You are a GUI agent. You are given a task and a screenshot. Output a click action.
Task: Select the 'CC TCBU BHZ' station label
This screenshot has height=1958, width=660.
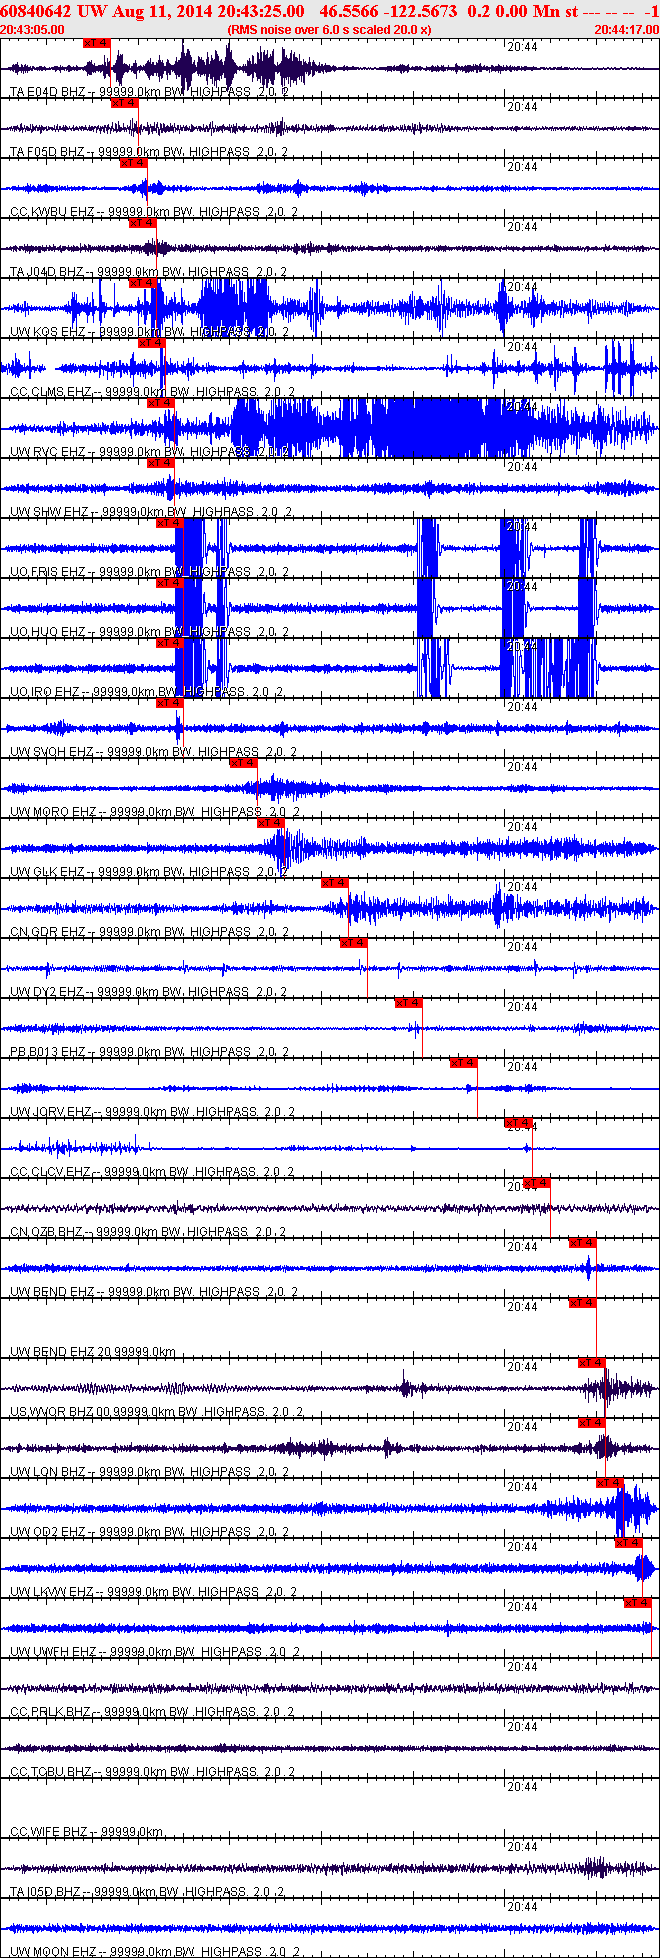tap(52, 1772)
